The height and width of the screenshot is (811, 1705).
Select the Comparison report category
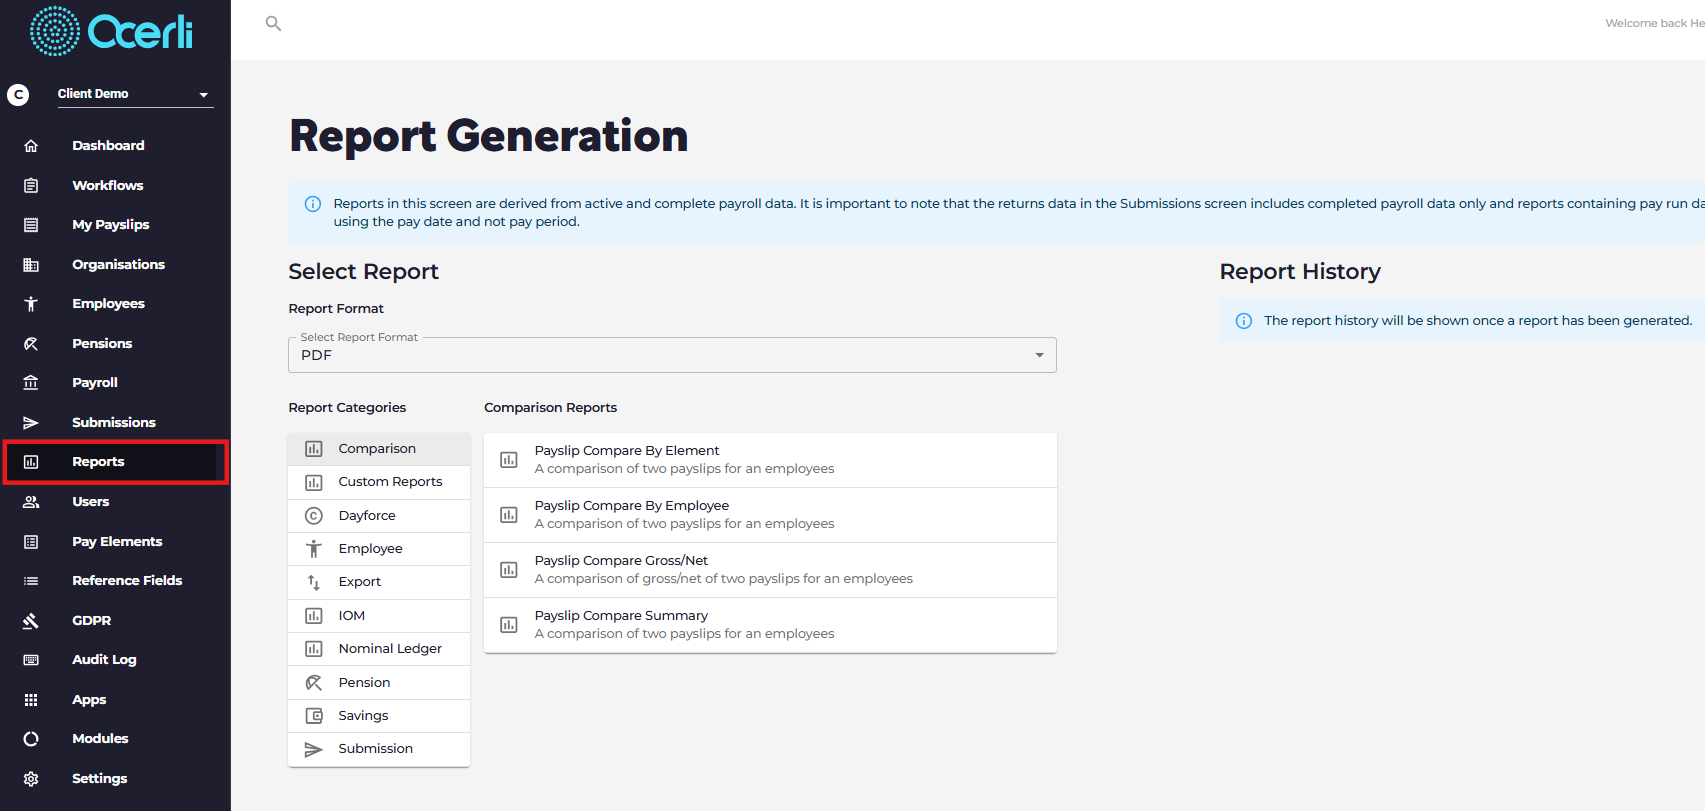pos(379,449)
